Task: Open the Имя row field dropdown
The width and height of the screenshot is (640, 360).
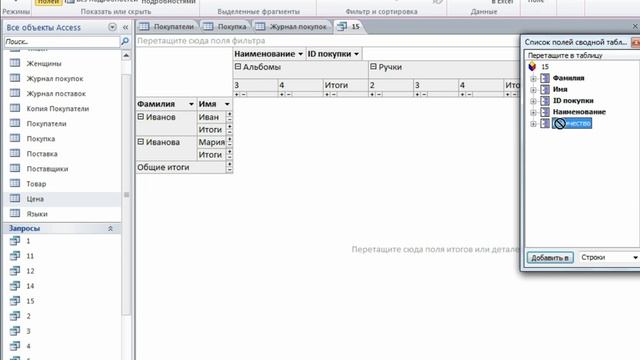Action: [x=227, y=104]
